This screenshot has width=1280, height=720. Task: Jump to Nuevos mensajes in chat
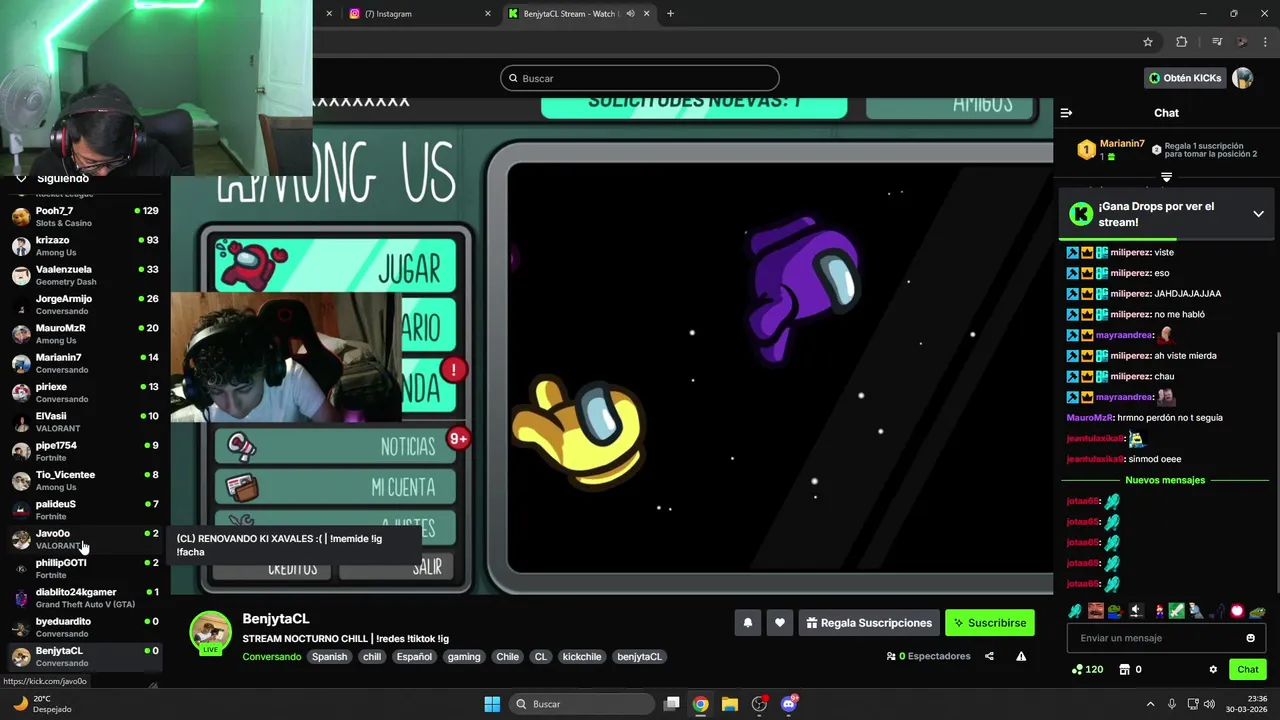(1165, 480)
